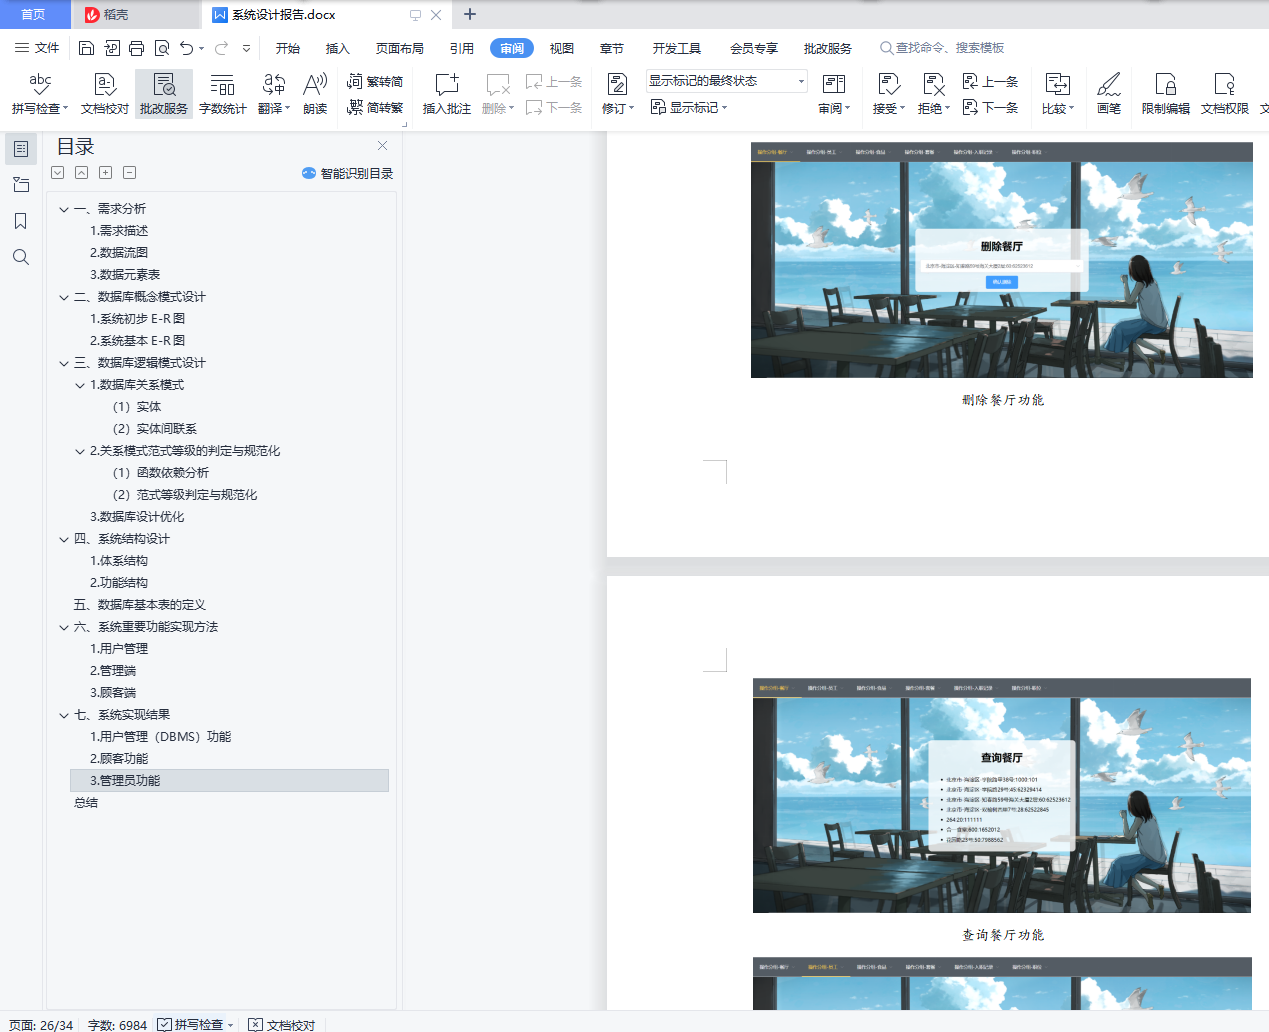This screenshot has width=1269, height=1032.
Task: Click 插入批注 to add a comment
Action: (447, 94)
